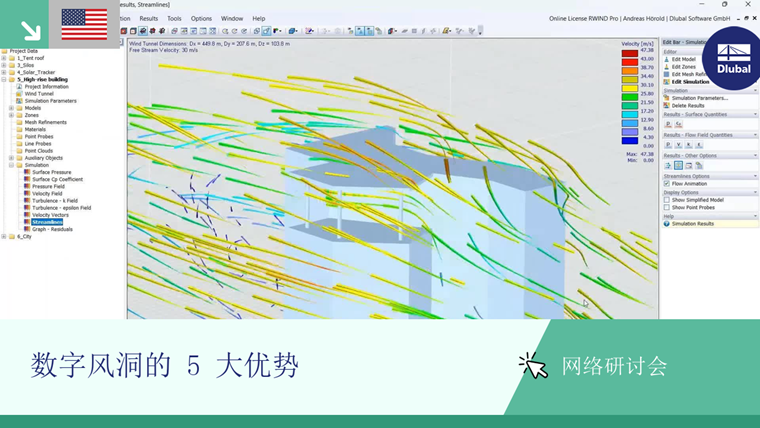Screen dimensions: 760x428
Task: Open Simulation Results help link
Action: [693, 224]
